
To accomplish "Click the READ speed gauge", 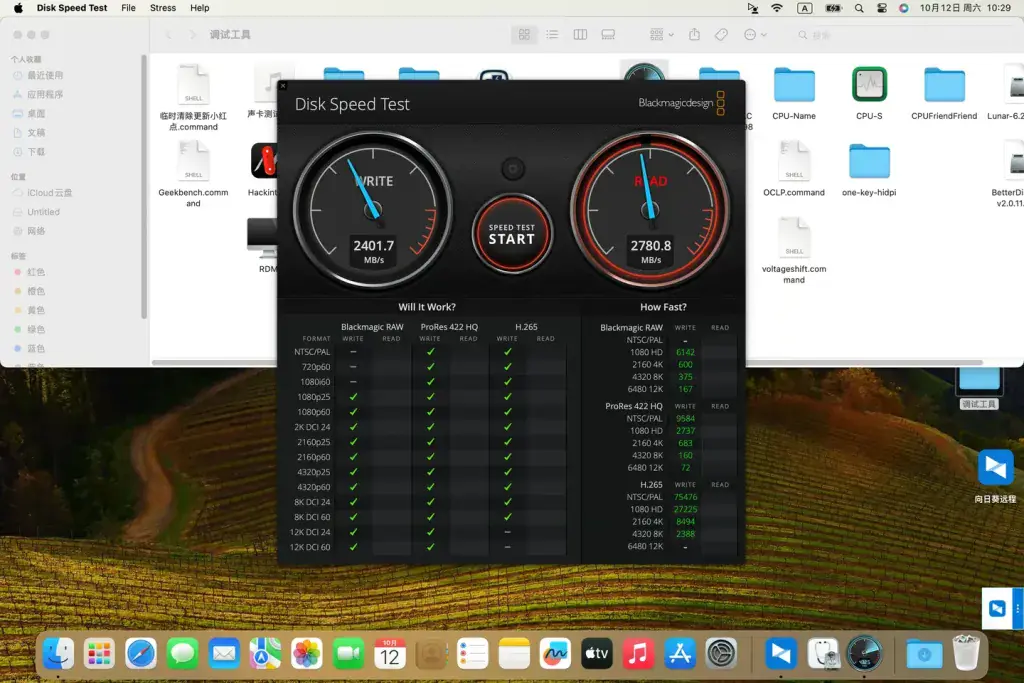I will tap(650, 210).
